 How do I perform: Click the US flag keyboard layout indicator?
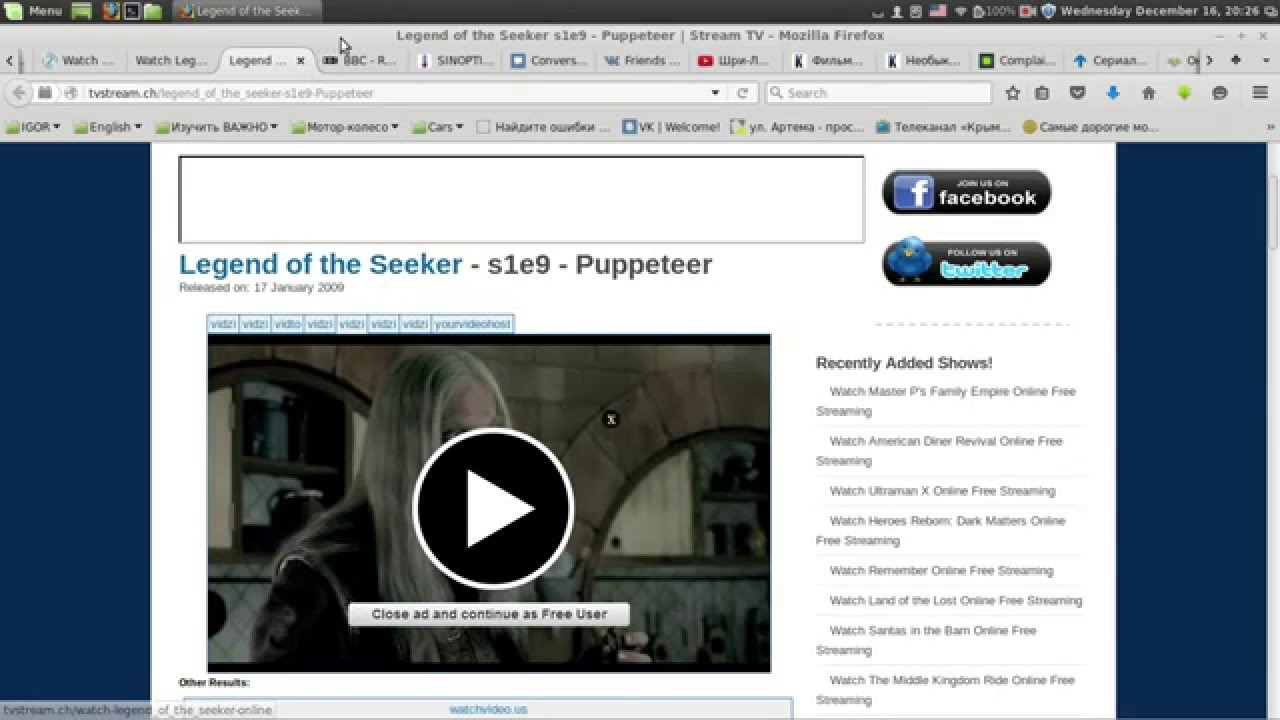(937, 11)
